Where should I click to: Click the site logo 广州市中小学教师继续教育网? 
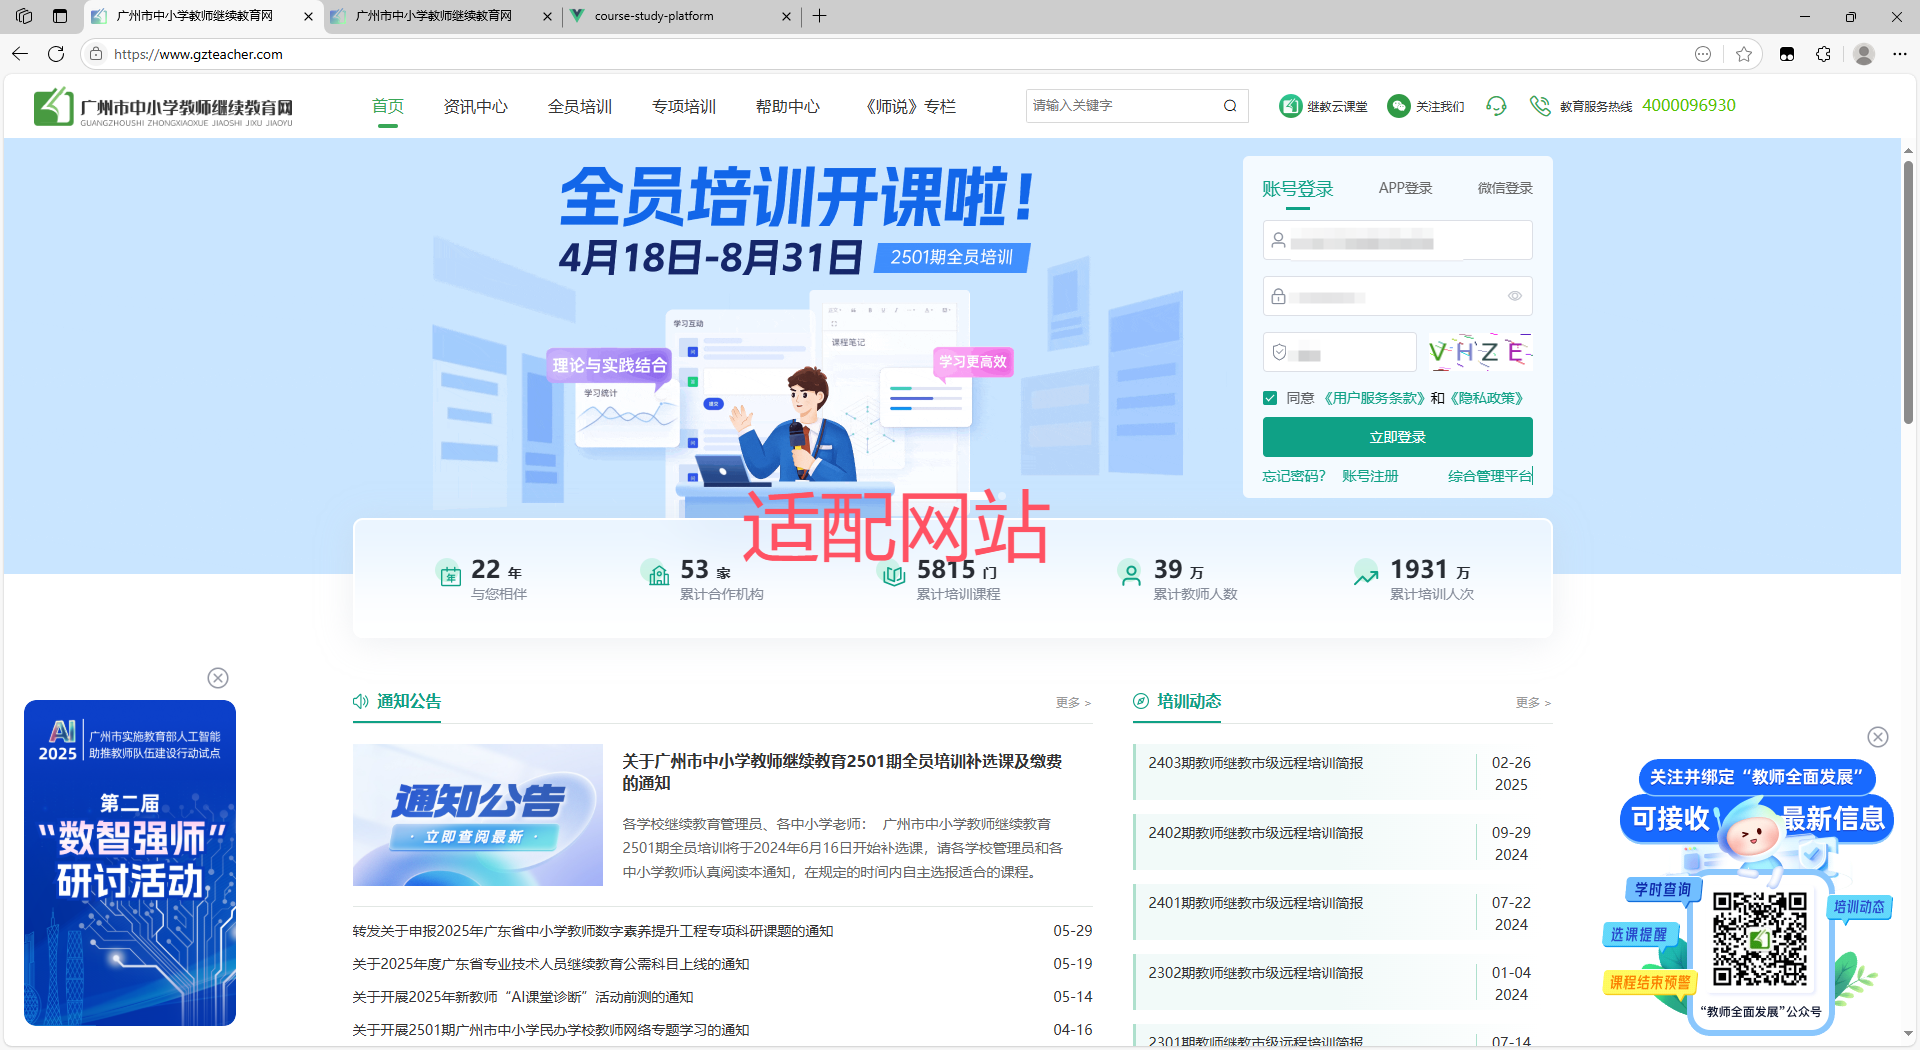[163, 107]
